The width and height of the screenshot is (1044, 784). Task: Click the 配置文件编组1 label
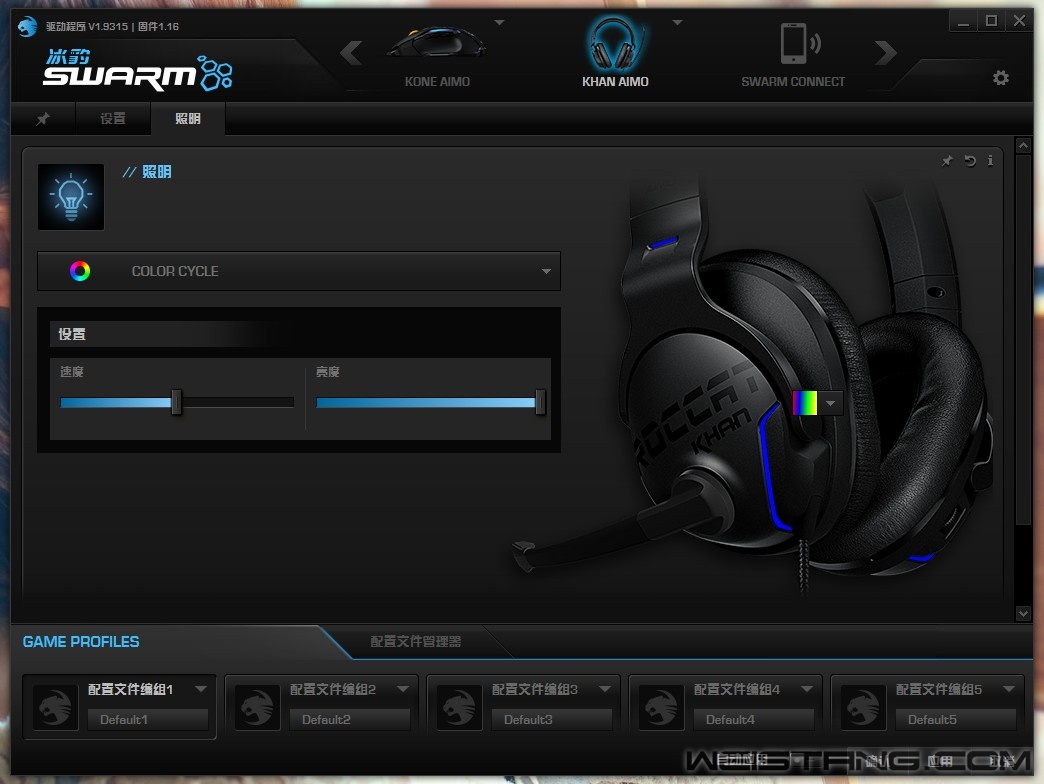[x=130, y=689]
